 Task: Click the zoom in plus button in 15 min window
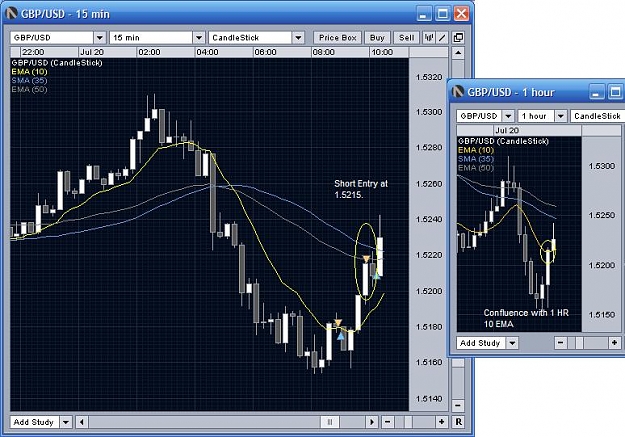441,422
